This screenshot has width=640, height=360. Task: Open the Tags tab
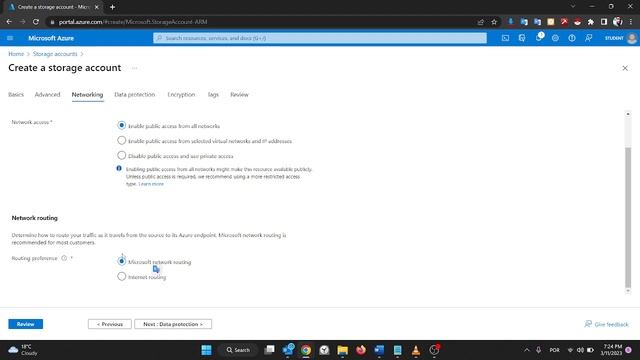point(213,94)
